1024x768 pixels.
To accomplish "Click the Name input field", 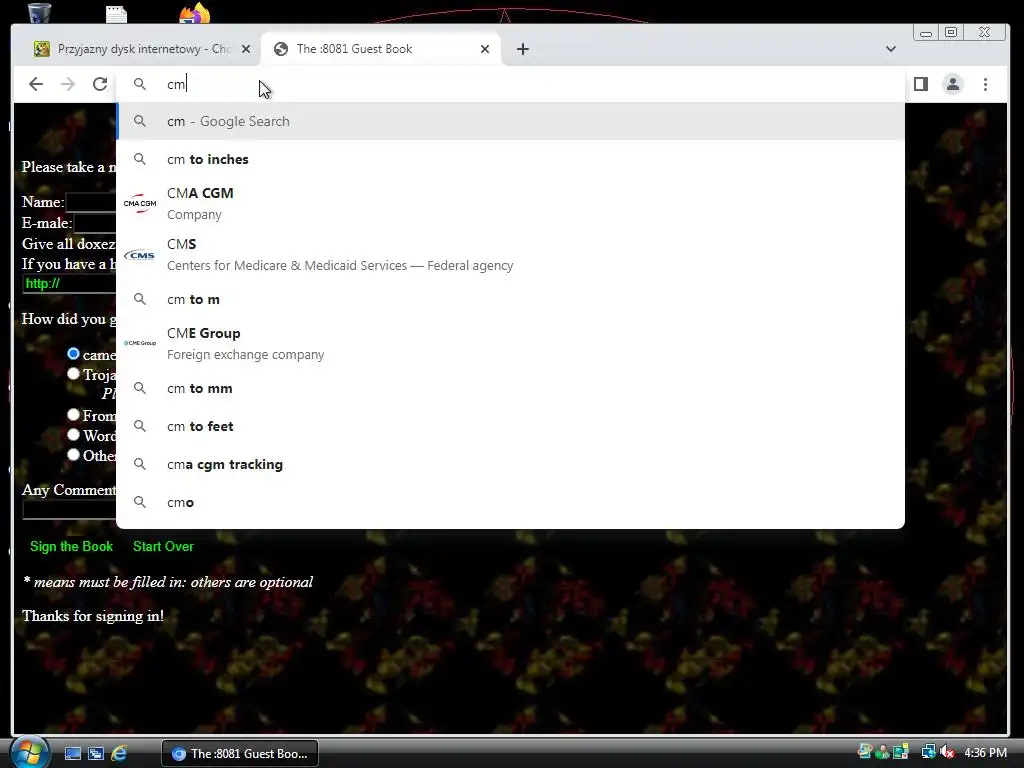I will pos(91,202).
